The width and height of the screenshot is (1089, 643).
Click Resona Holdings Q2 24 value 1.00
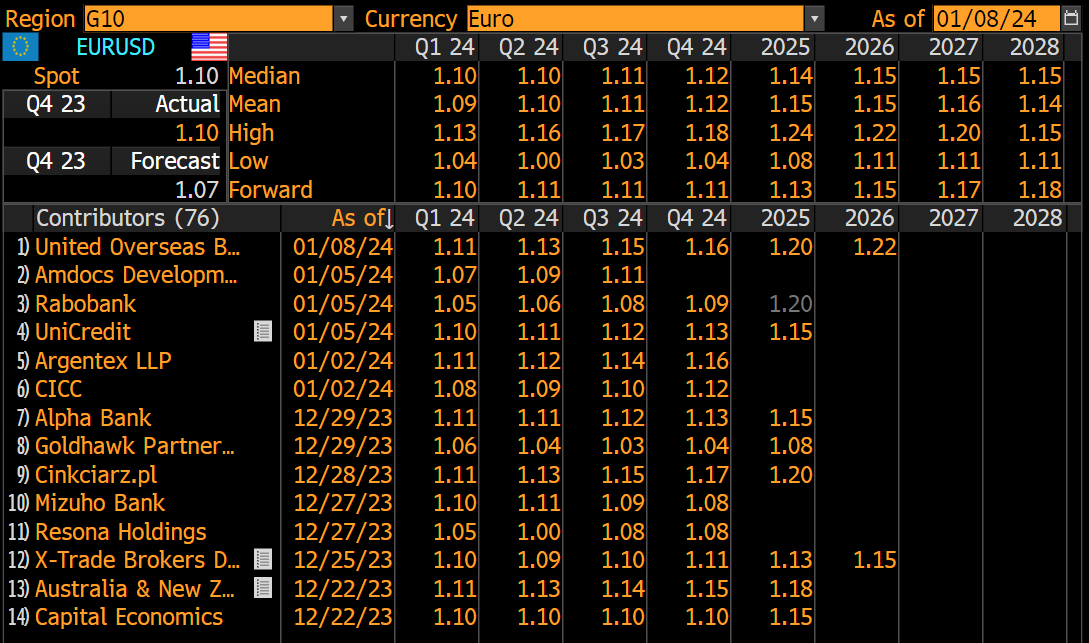point(538,531)
